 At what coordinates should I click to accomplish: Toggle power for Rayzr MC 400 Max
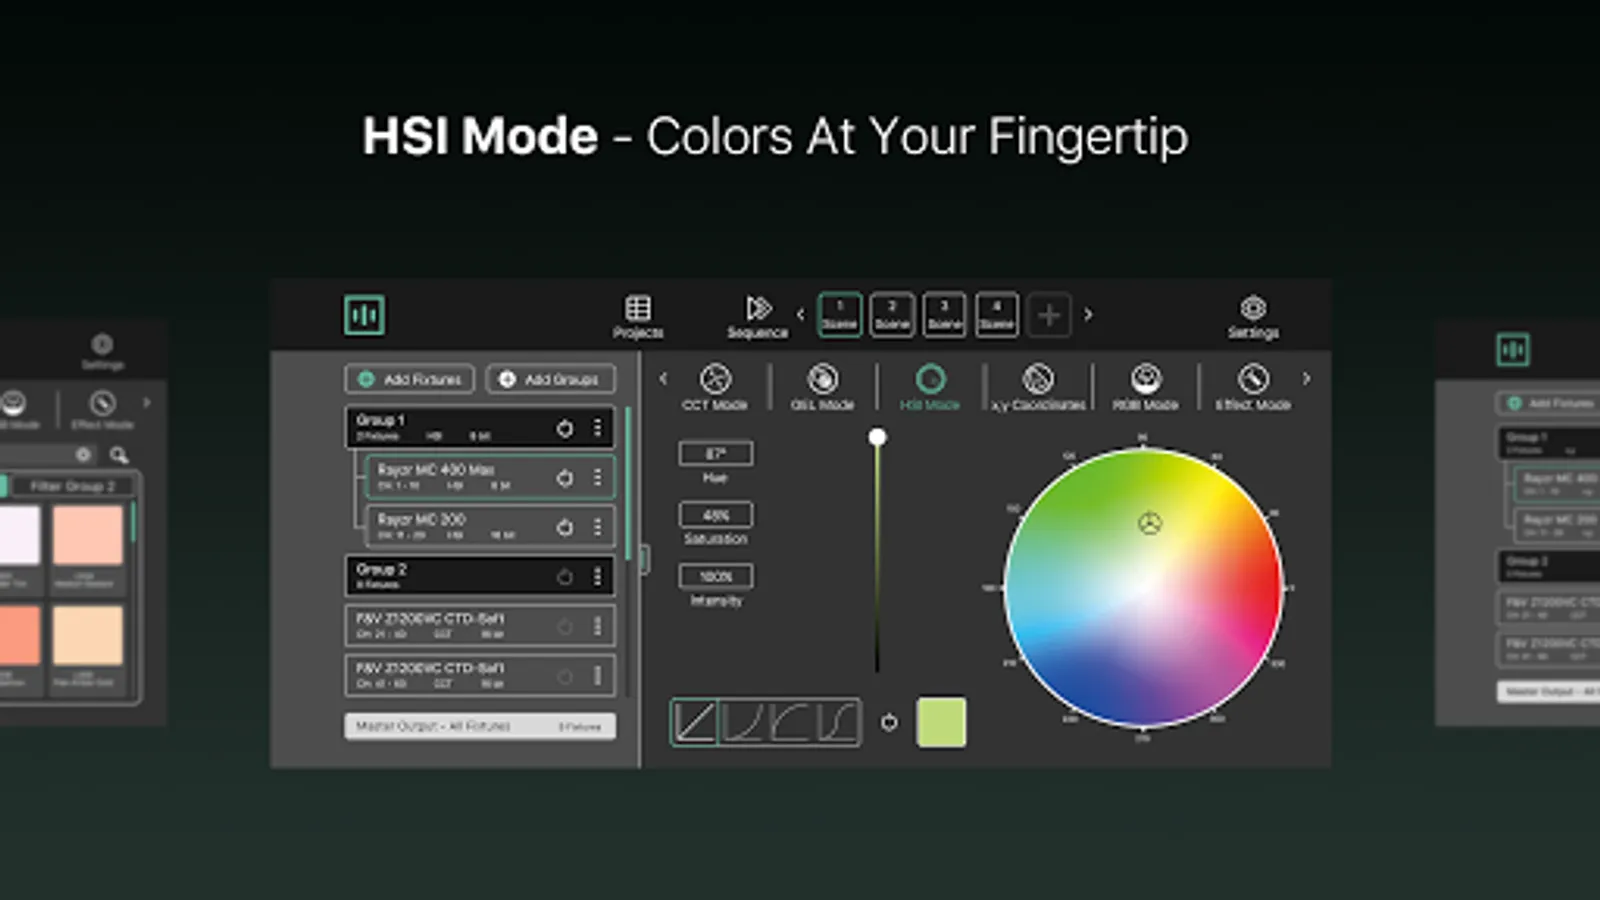[565, 478]
